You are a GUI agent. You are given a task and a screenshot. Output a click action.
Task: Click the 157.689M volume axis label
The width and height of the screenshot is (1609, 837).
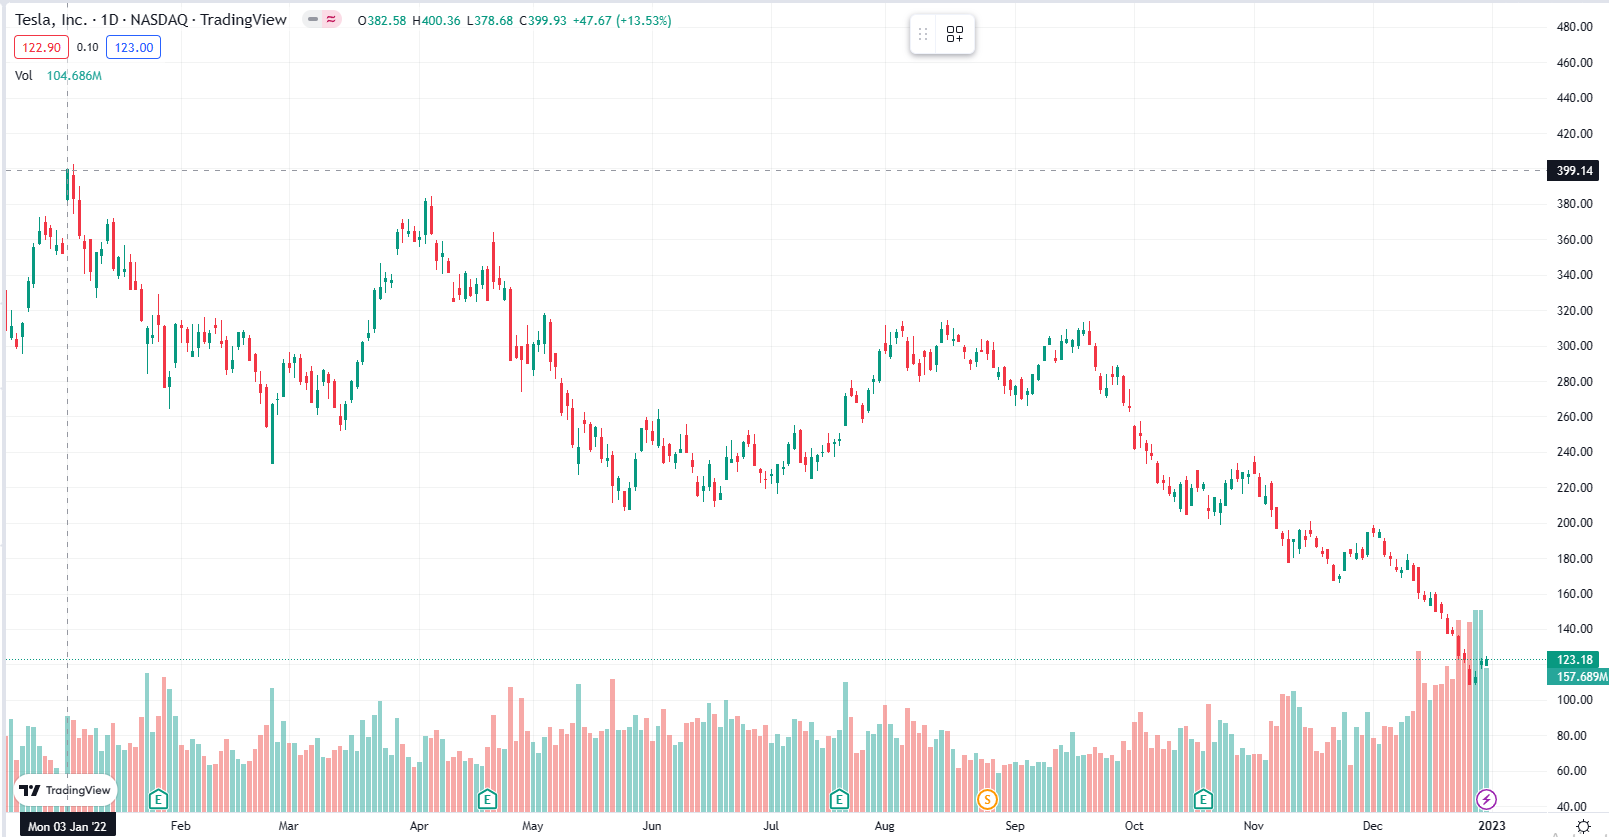(x=1580, y=677)
